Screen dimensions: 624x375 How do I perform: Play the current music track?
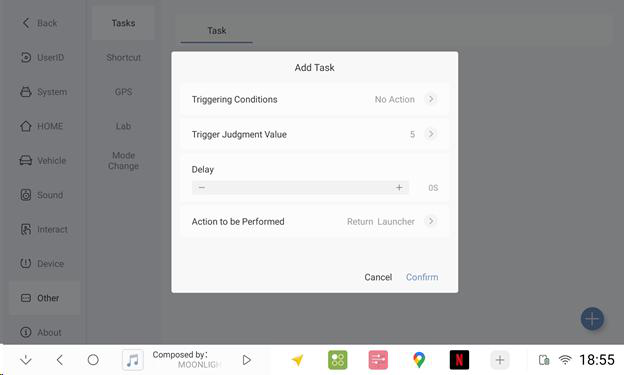coord(247,360)
